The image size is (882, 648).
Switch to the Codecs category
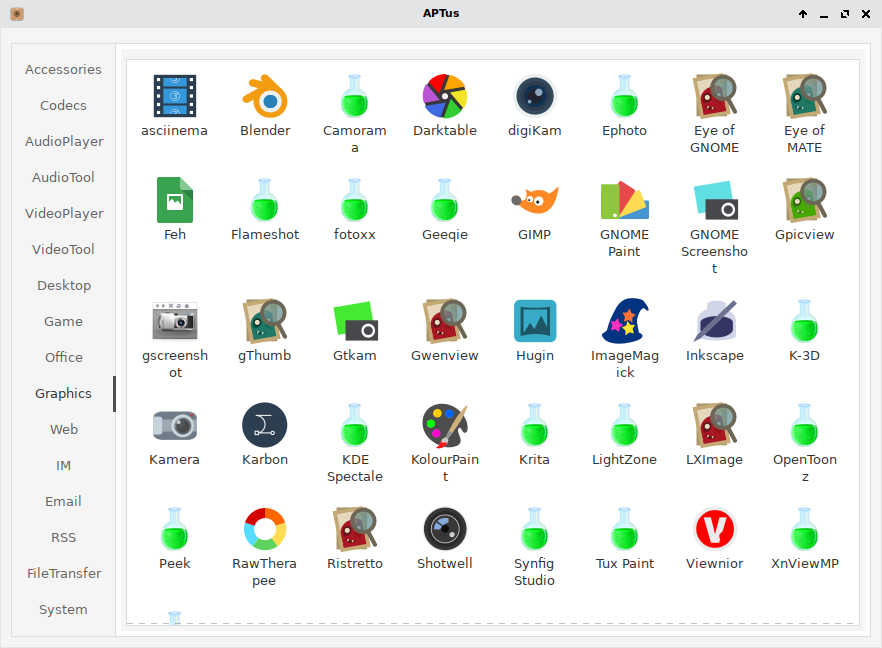[64, 105]
